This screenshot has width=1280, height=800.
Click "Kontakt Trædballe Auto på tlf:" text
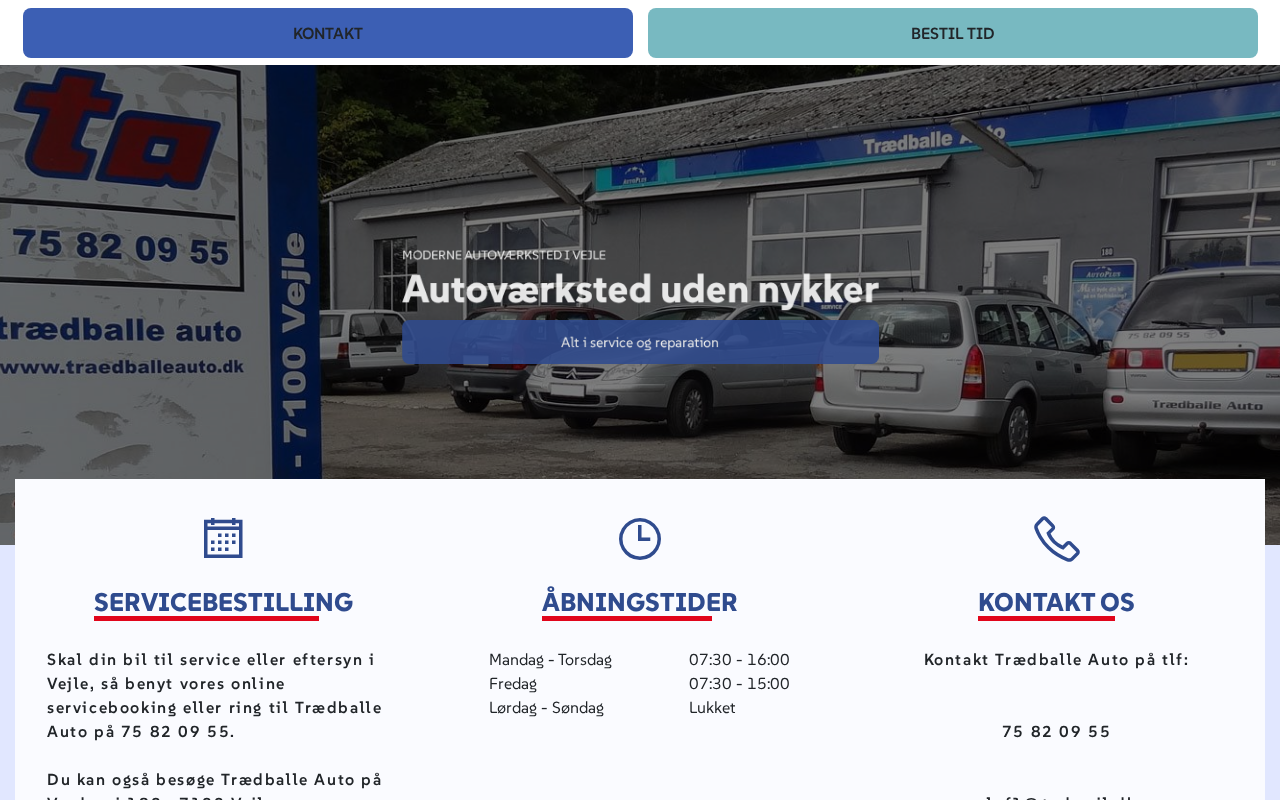pos(1056,660)
